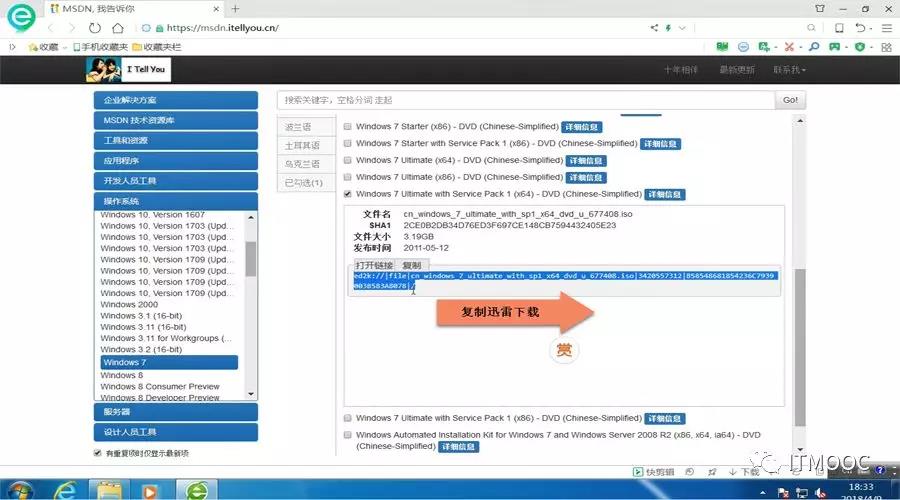900x500 pixels.
Task: Click the skin/shirt icon in title bar
Action: [820, 9]
